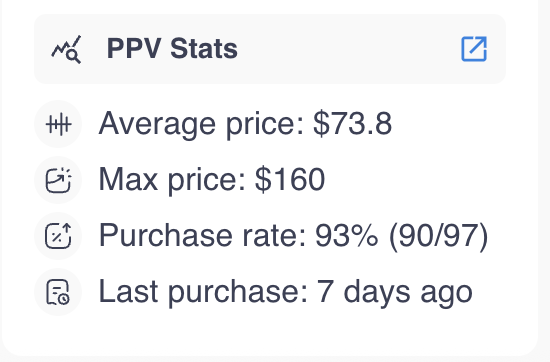
Task: Click the 7 days ago value
Action: point(395,292)
